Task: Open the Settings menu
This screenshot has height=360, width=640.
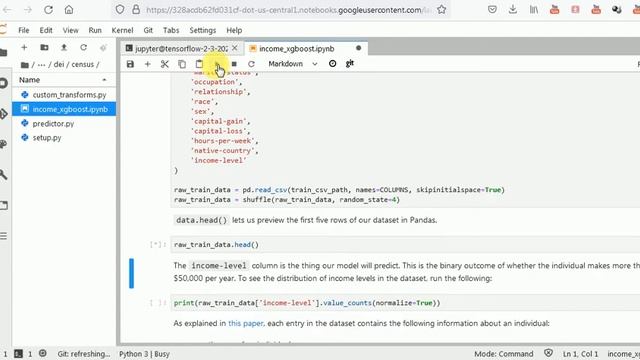Action: [202, 30]
